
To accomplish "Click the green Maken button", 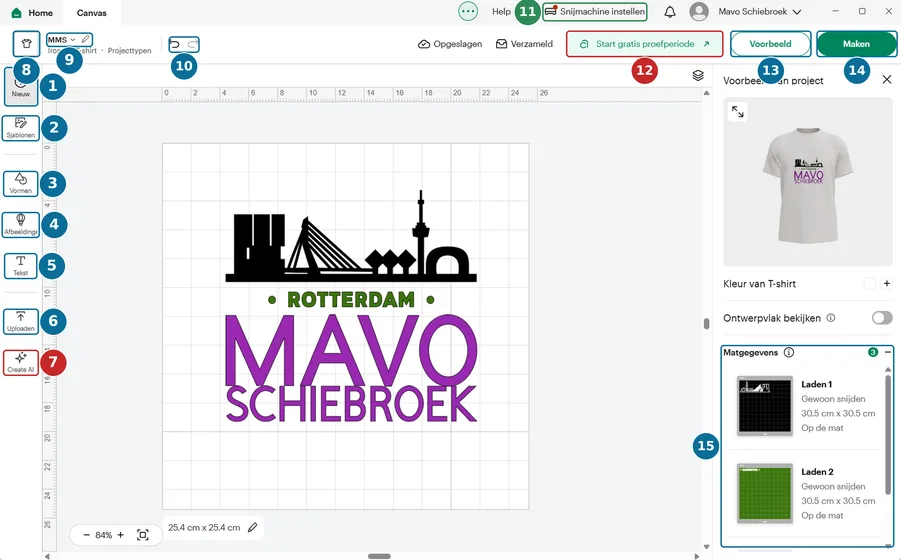I will (856, 44).
